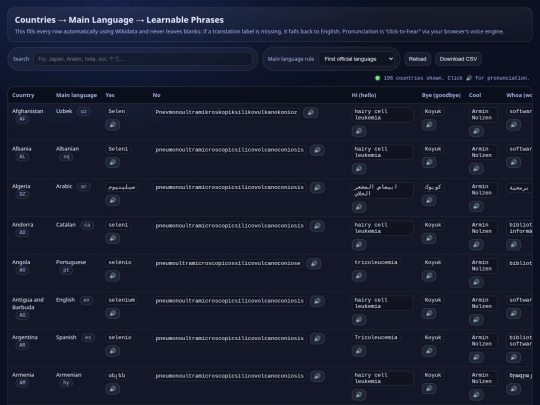Click the Reload button
540x405 pixels.
[x=417, y=59]
